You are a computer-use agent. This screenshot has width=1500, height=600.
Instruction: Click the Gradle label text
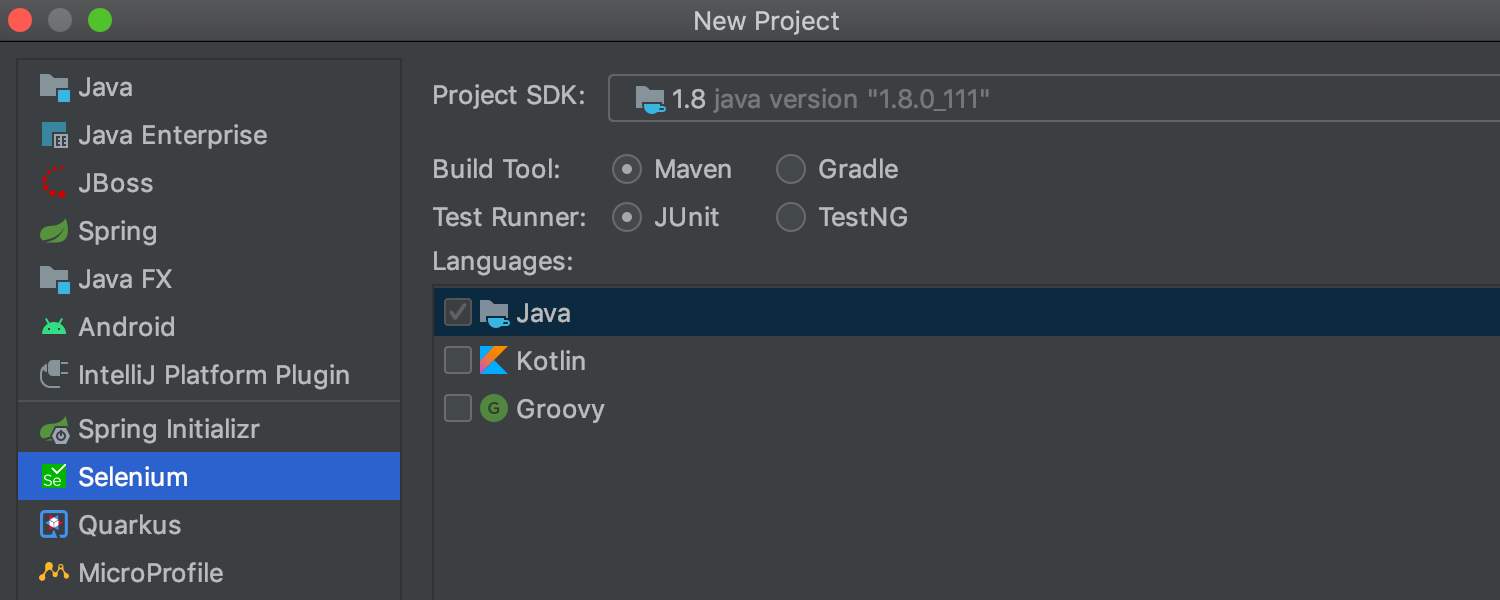coord(858,170)
